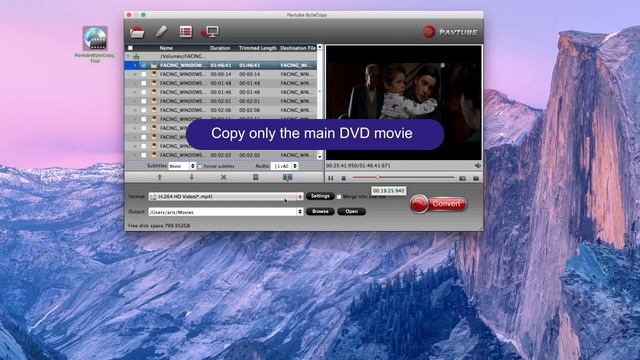Screen dimensions: 640x360
Task: Check the 00:01:46 title checkbox
Action: click(x=144, y=92)
